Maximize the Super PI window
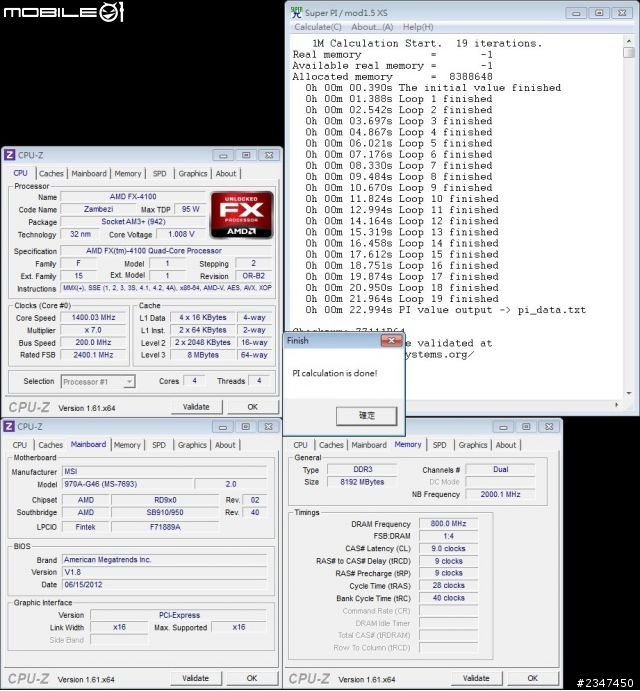The width and height of the screenshot is (640, 691). [x=599, y=13]
